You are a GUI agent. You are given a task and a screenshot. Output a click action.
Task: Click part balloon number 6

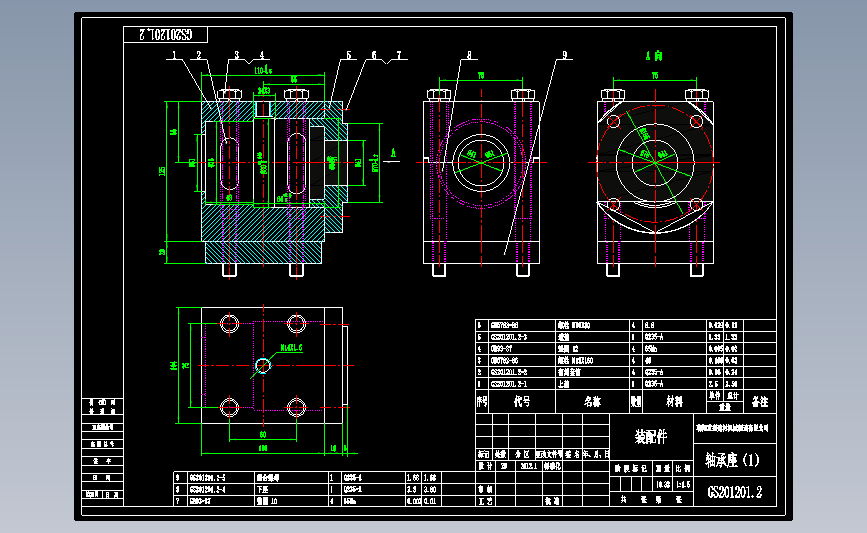374,55
